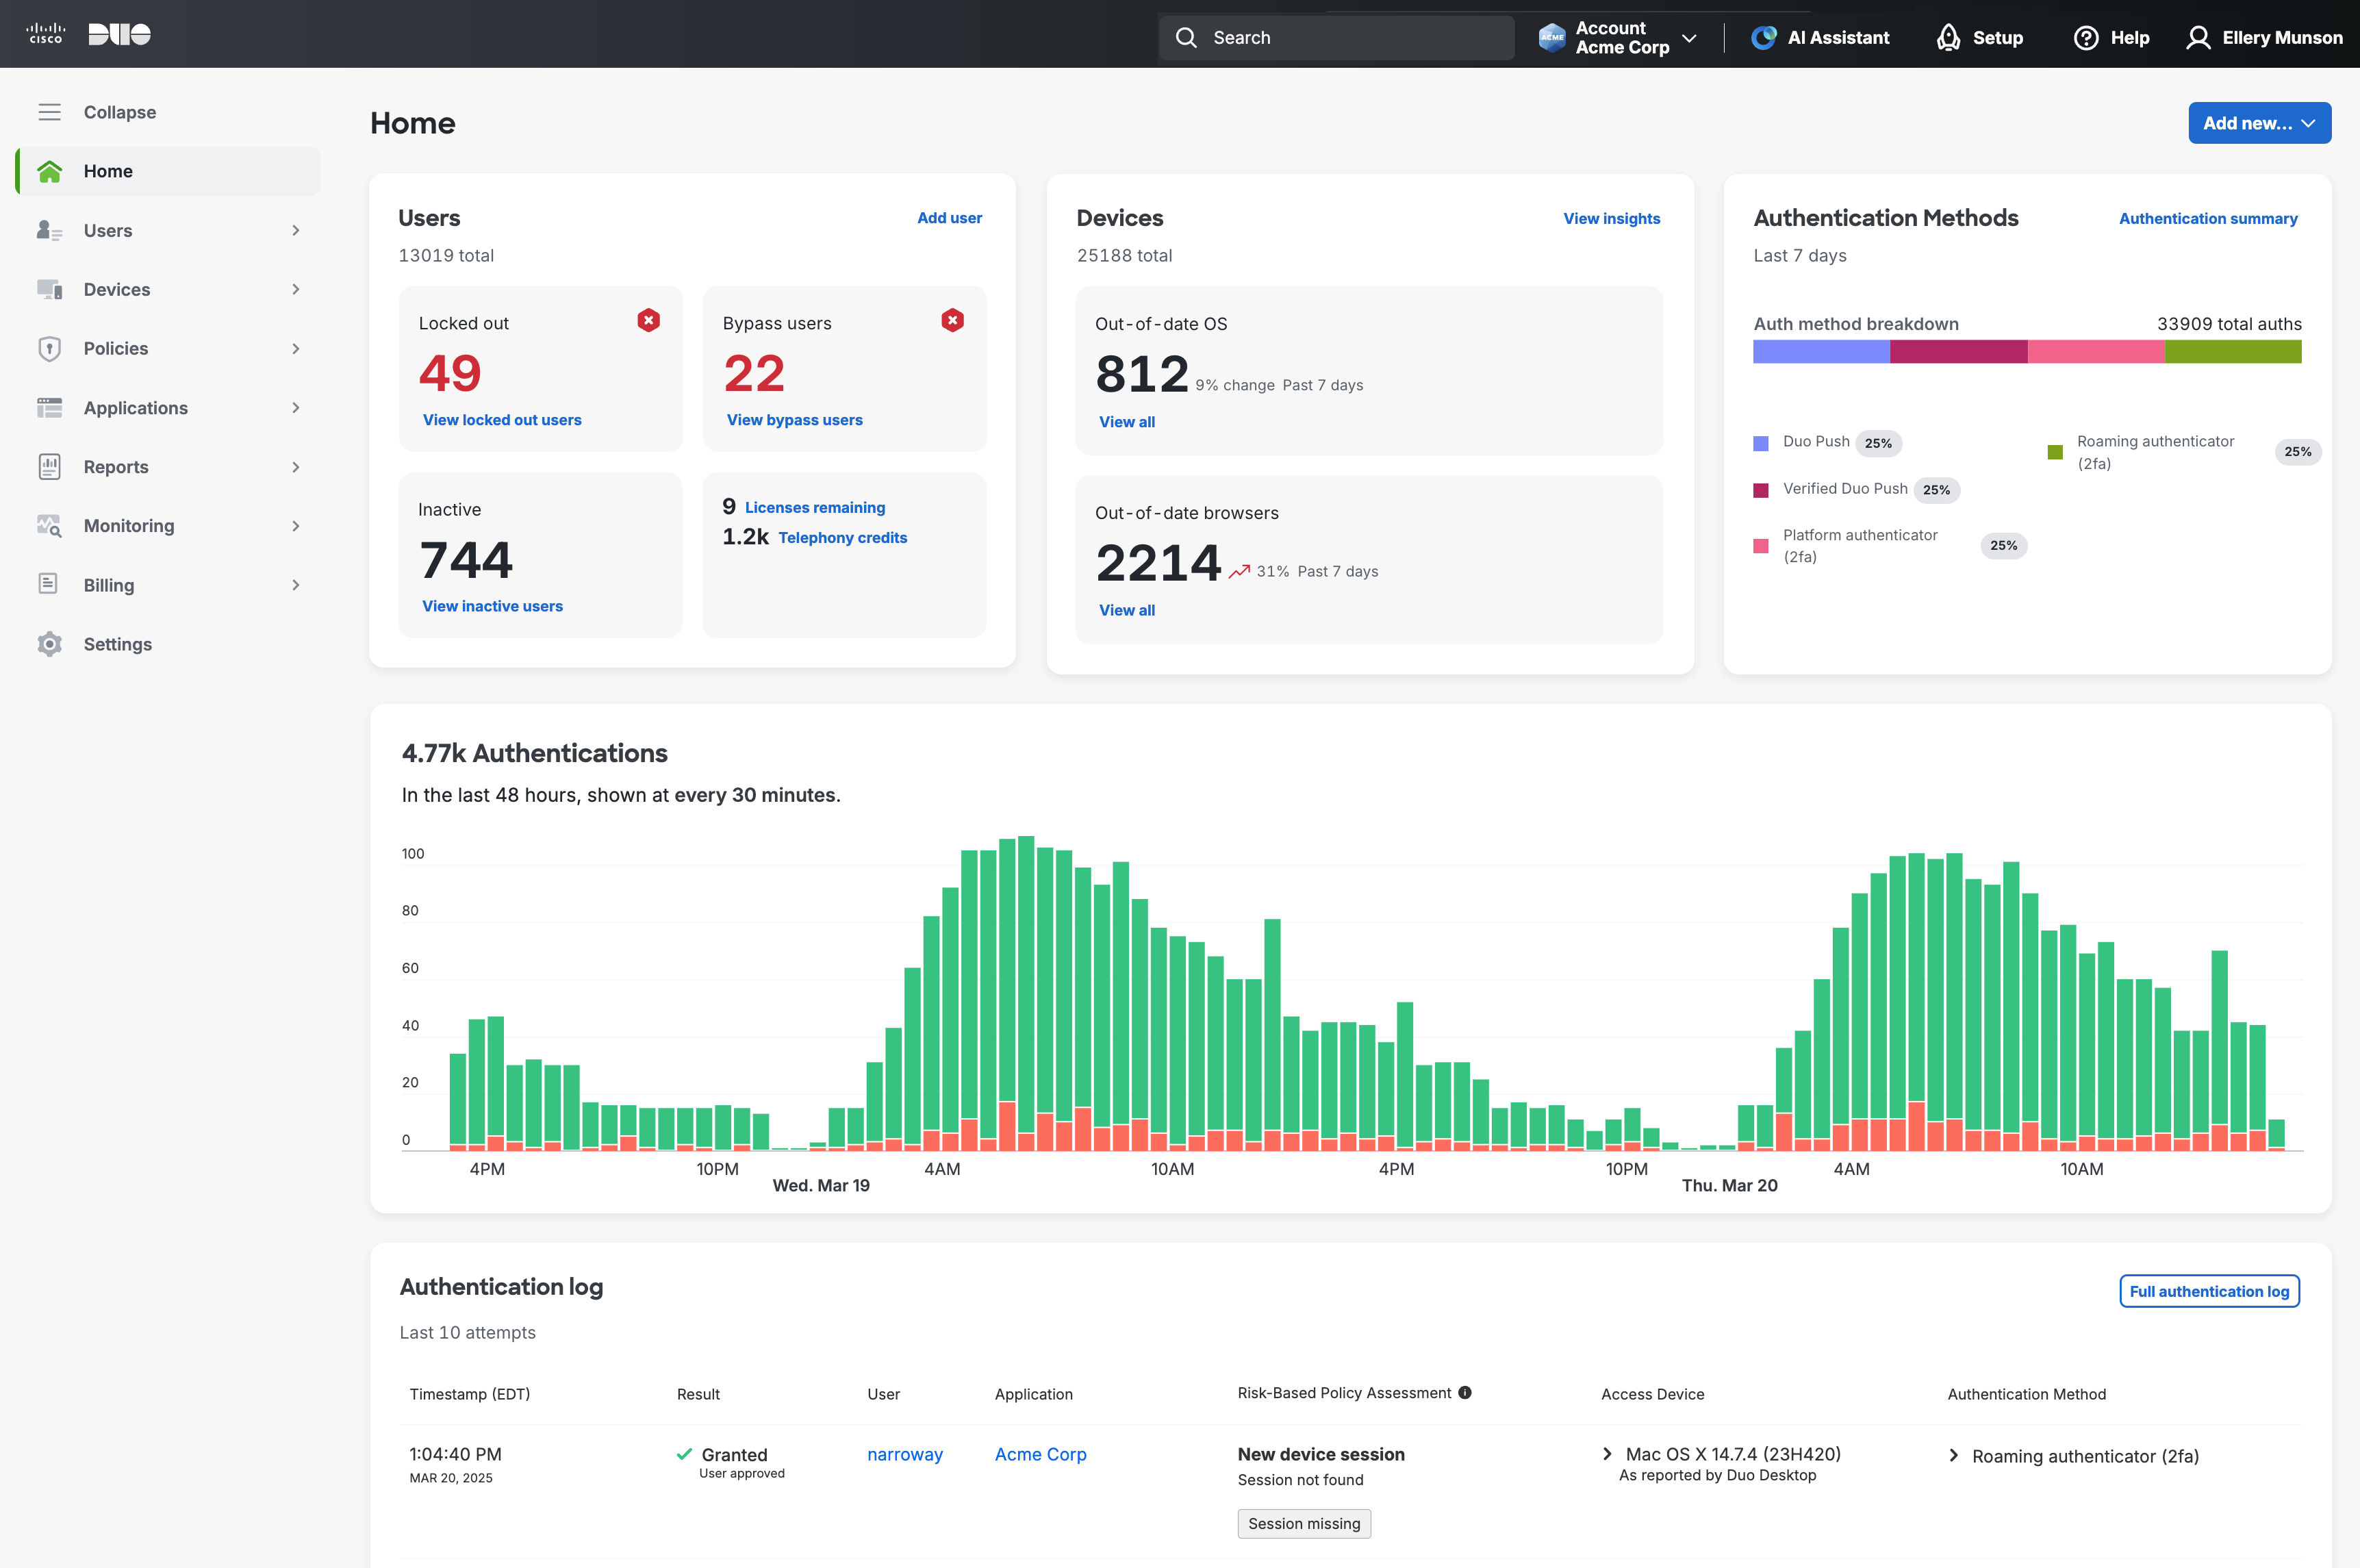Select Applications in the sidebar

(135, 407)
